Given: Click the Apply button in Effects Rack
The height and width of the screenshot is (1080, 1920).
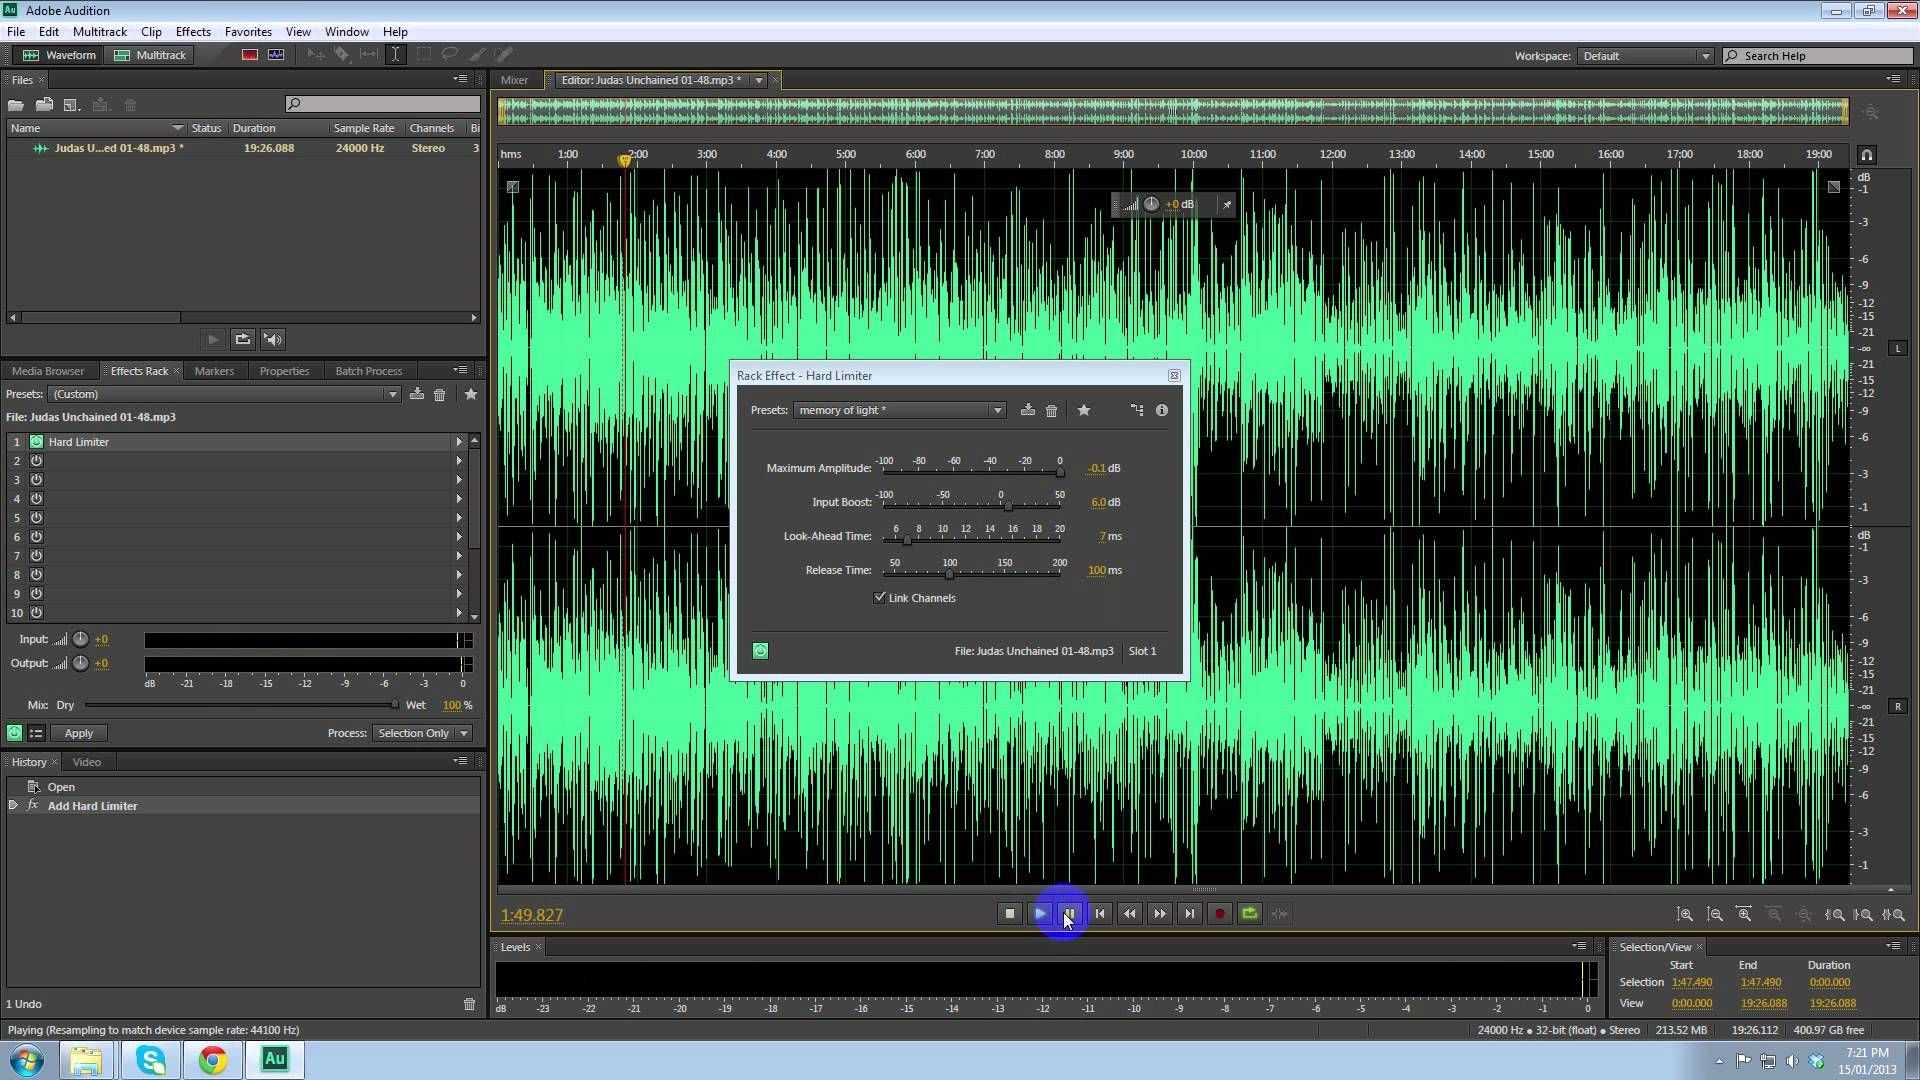Looking at the screenshot, I should coord(79,733).
